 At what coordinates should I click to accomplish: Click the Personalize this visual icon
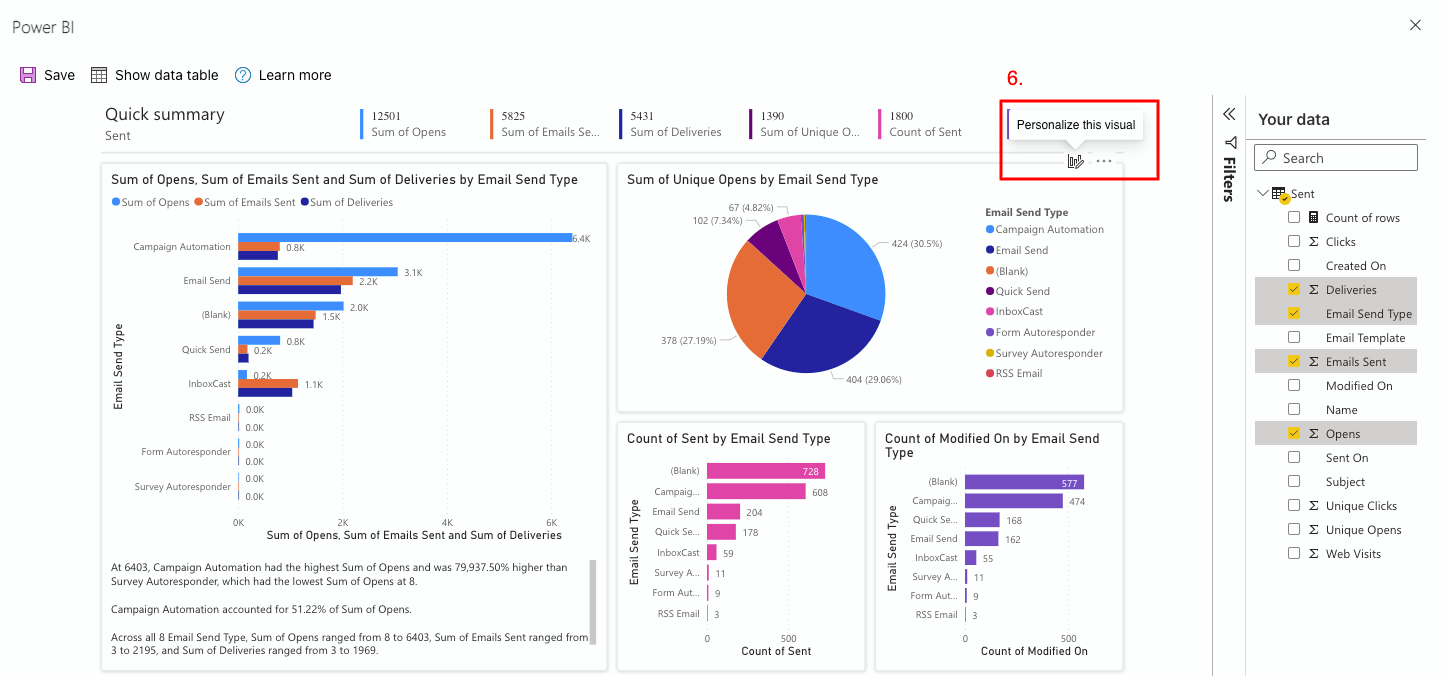(1075, 161)
